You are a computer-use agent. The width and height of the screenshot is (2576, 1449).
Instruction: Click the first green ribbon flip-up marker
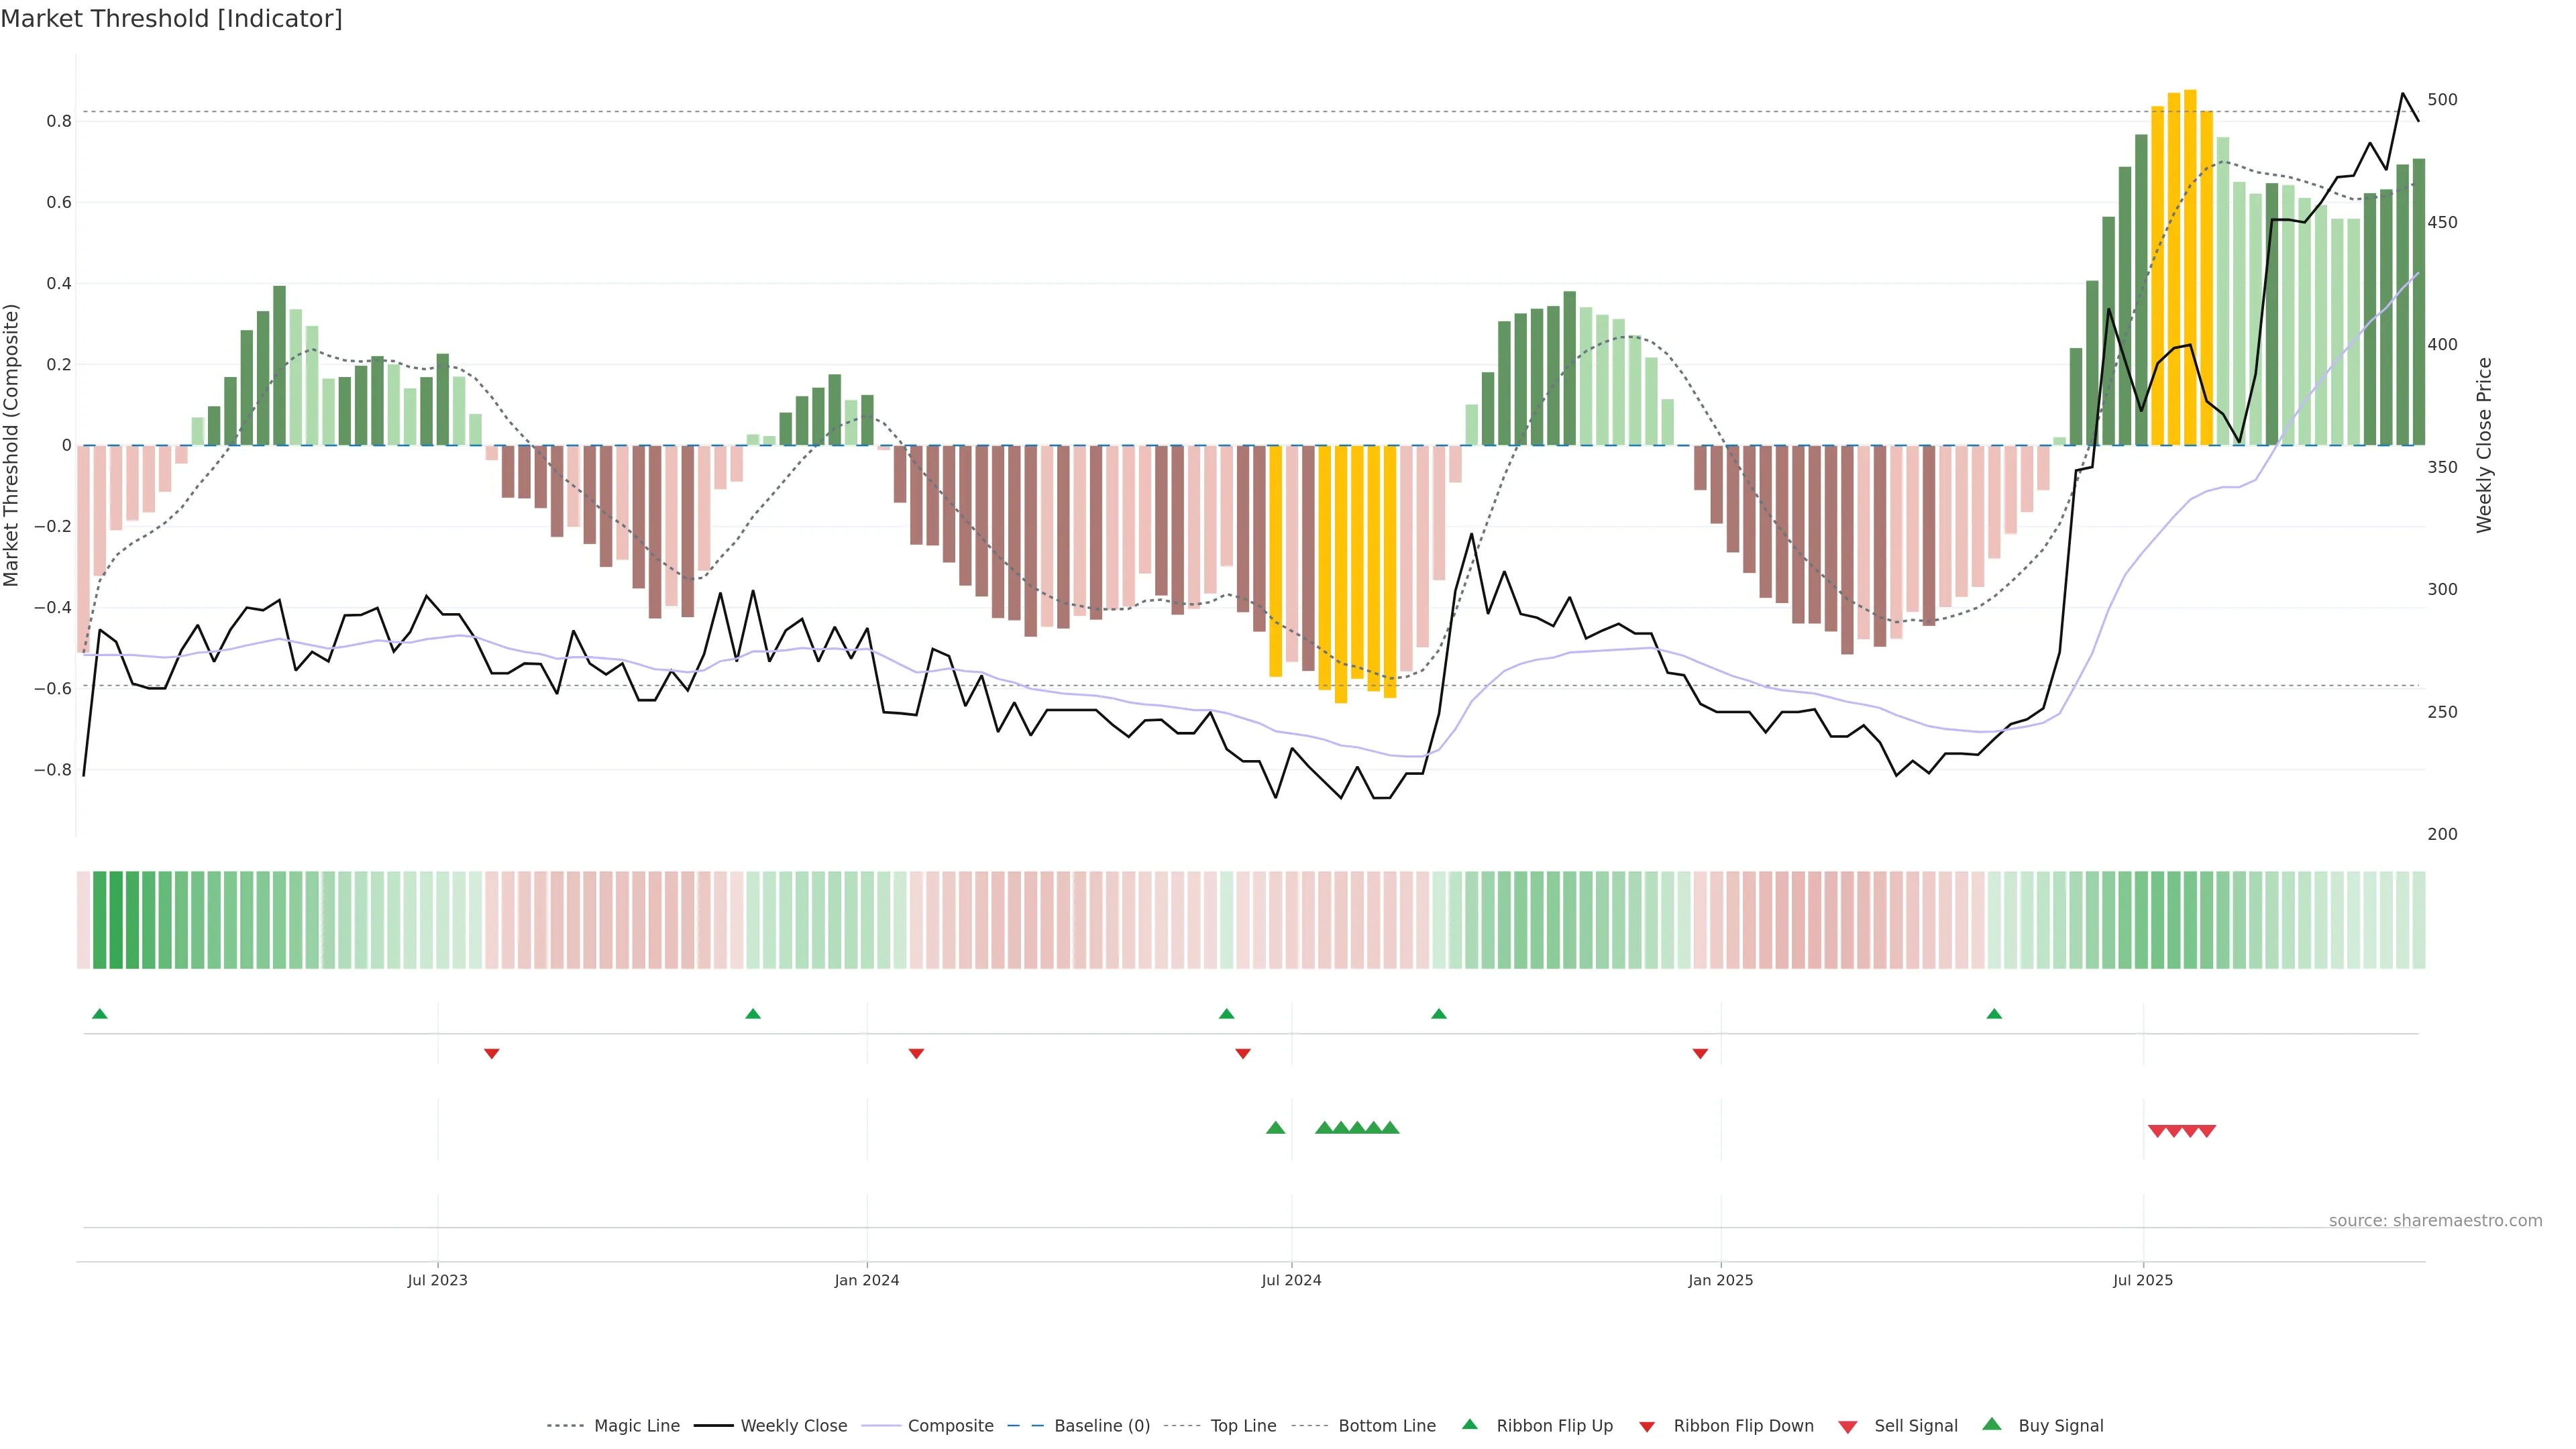(x=99, y=1014)
